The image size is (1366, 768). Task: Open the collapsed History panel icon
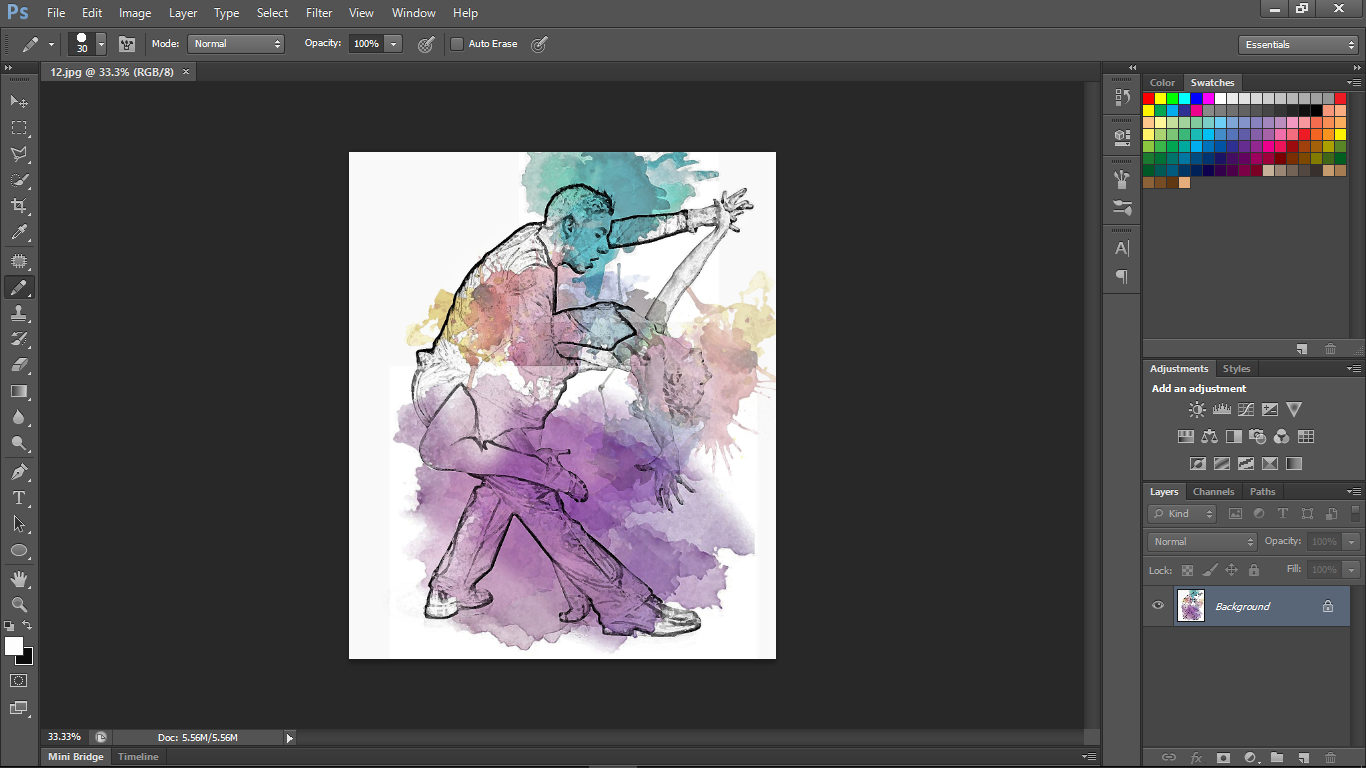(x=1122, y=97)
